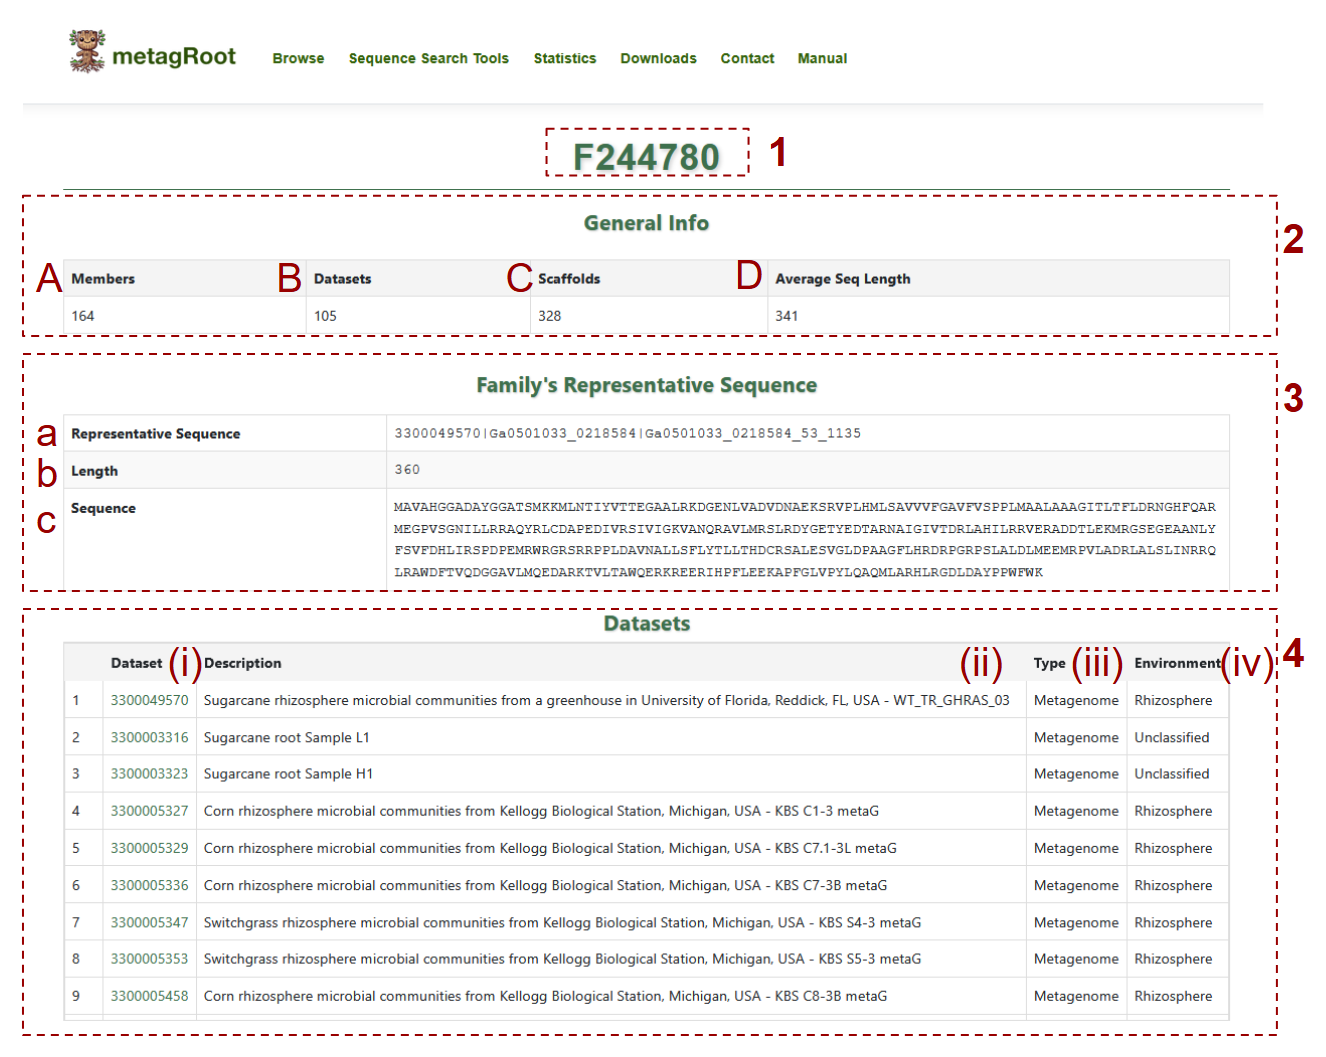Click the Environment column header
The width and height of the screenshot is (1326, 1057).
coord(1177,663)
